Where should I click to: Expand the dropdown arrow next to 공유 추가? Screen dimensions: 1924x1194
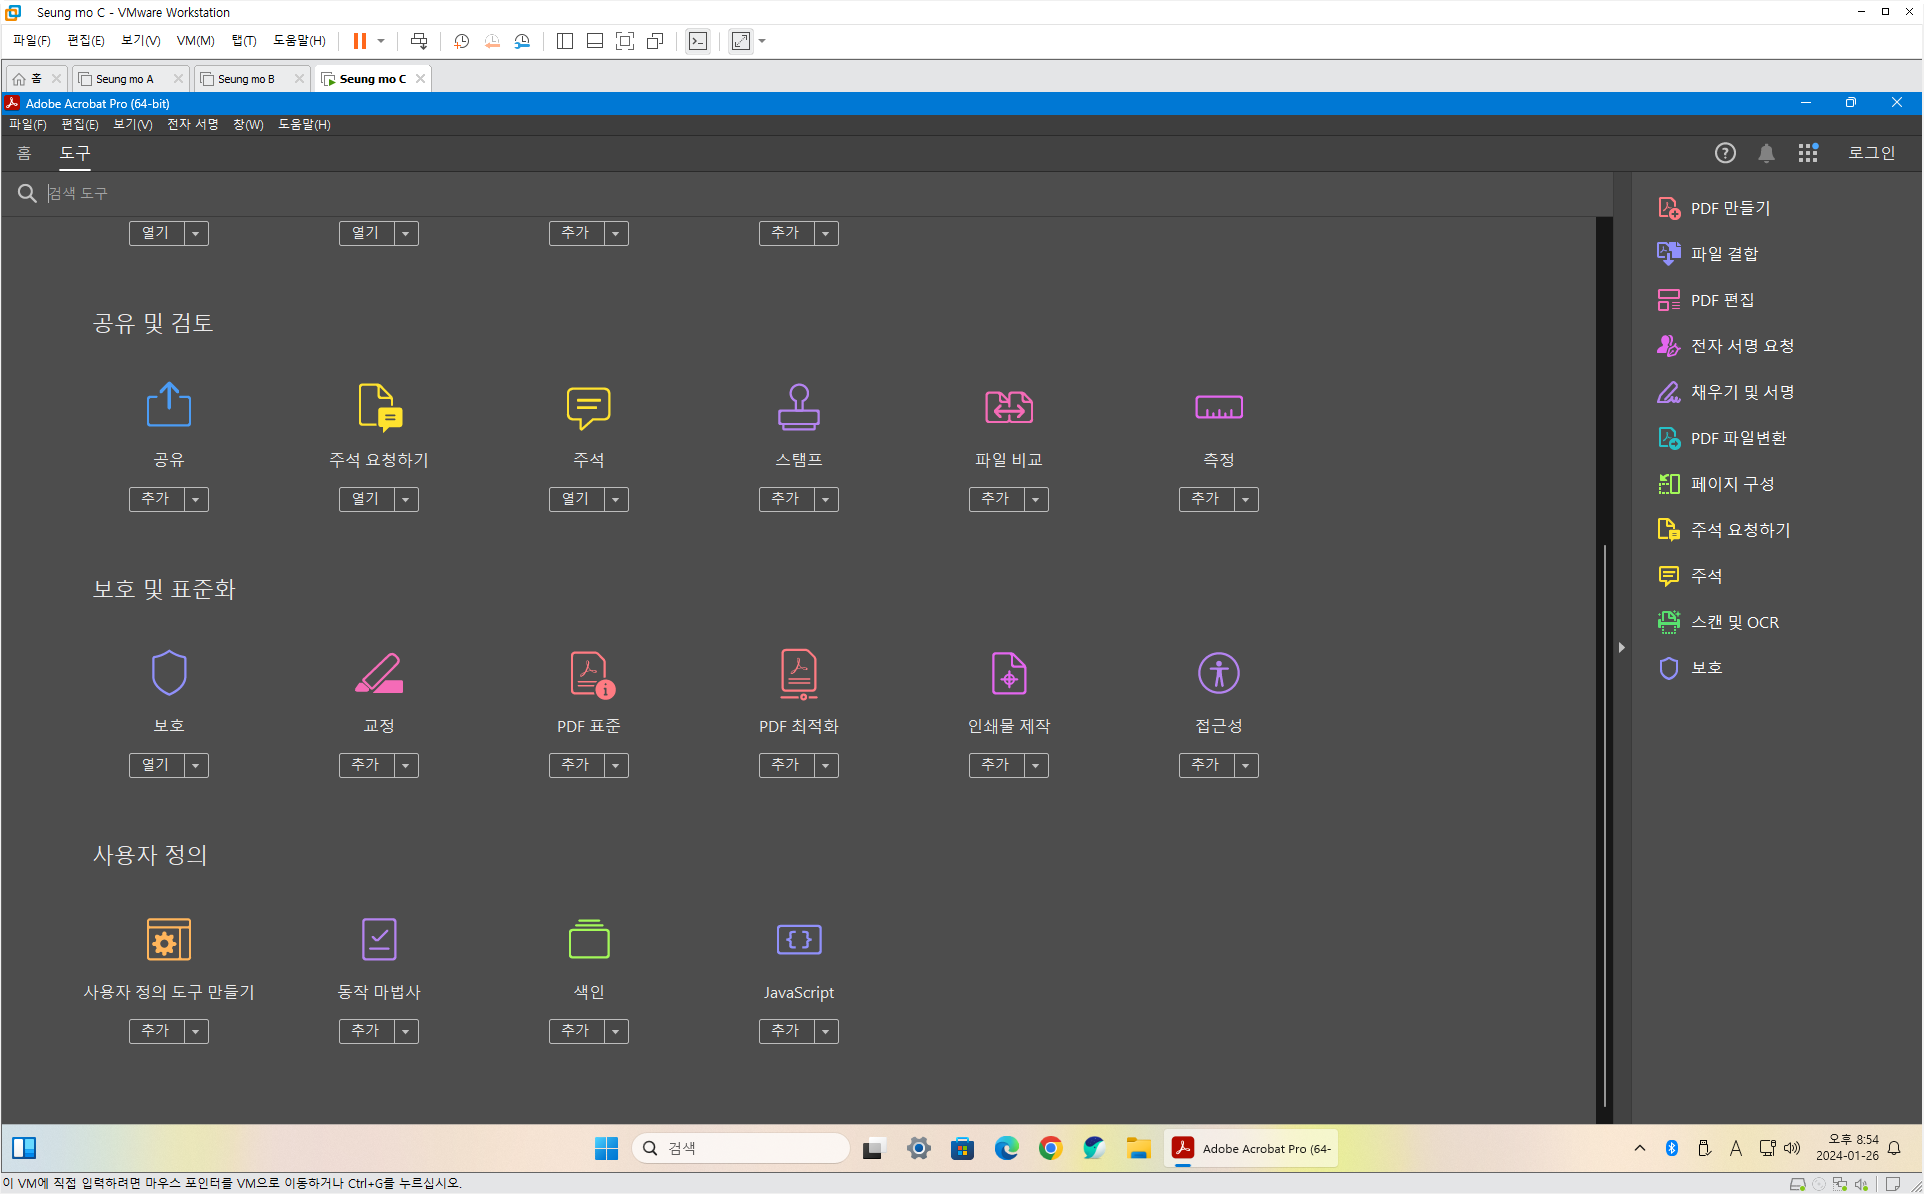pyautogui.click(x=196, y=499)
